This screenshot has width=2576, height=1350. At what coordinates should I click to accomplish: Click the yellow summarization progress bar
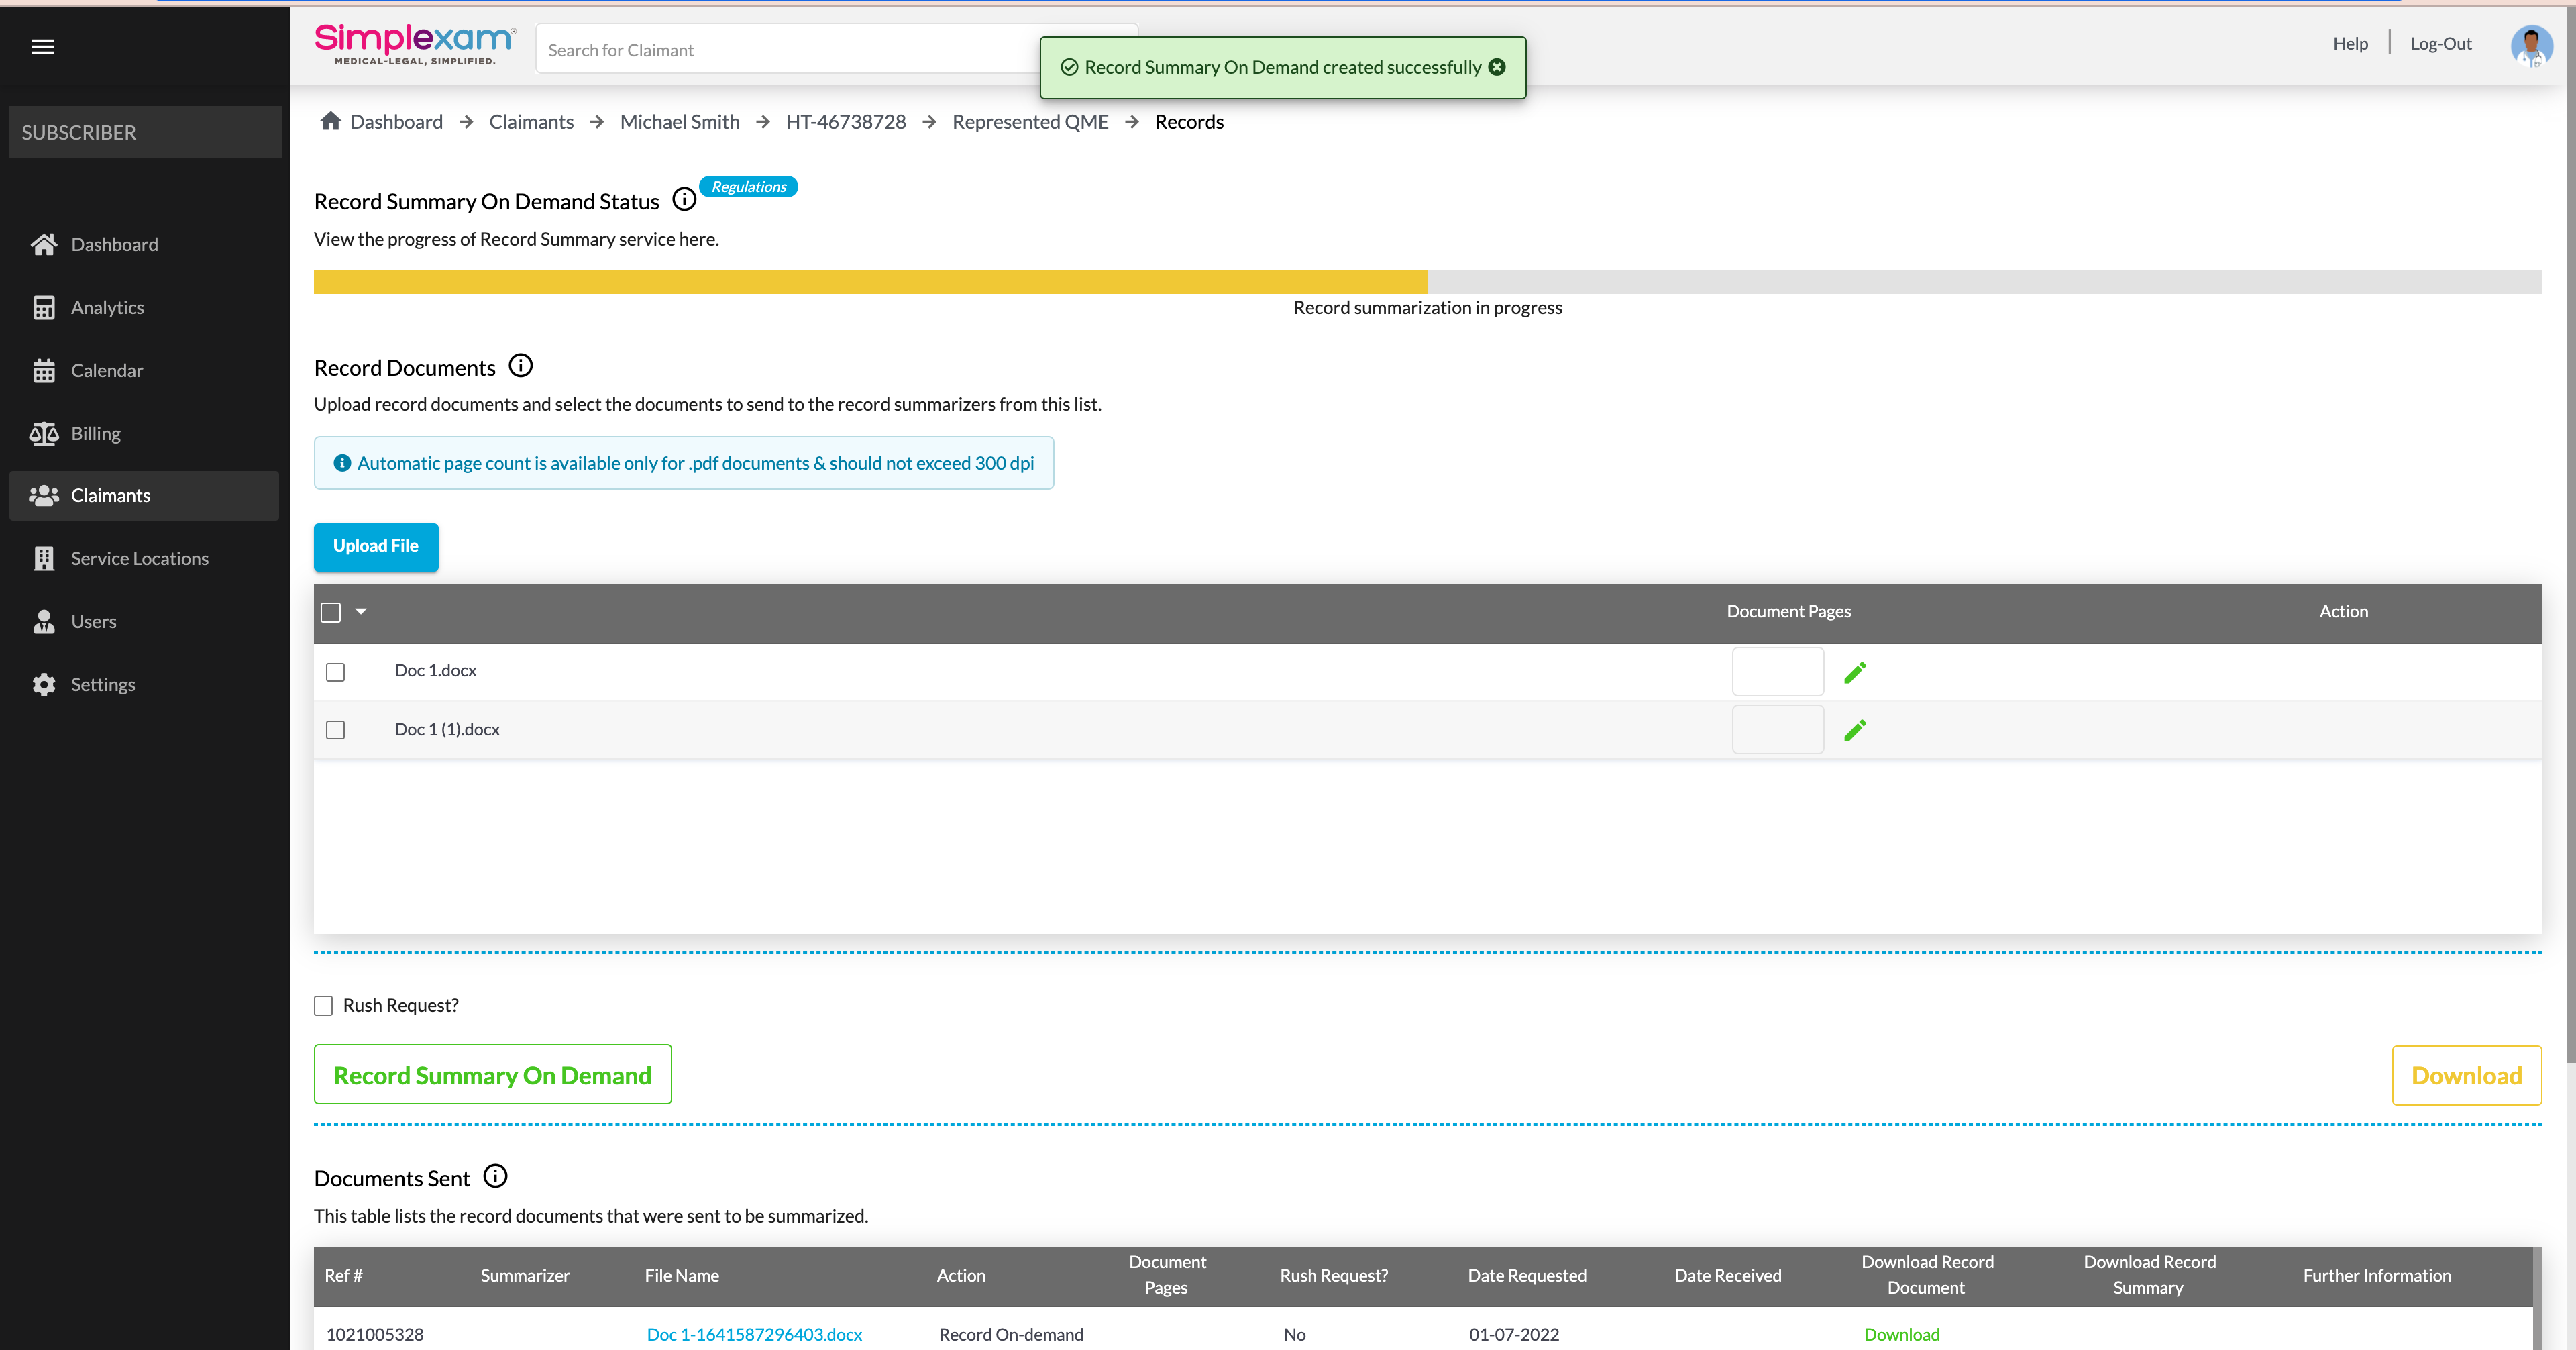click(x=870, y=282)
